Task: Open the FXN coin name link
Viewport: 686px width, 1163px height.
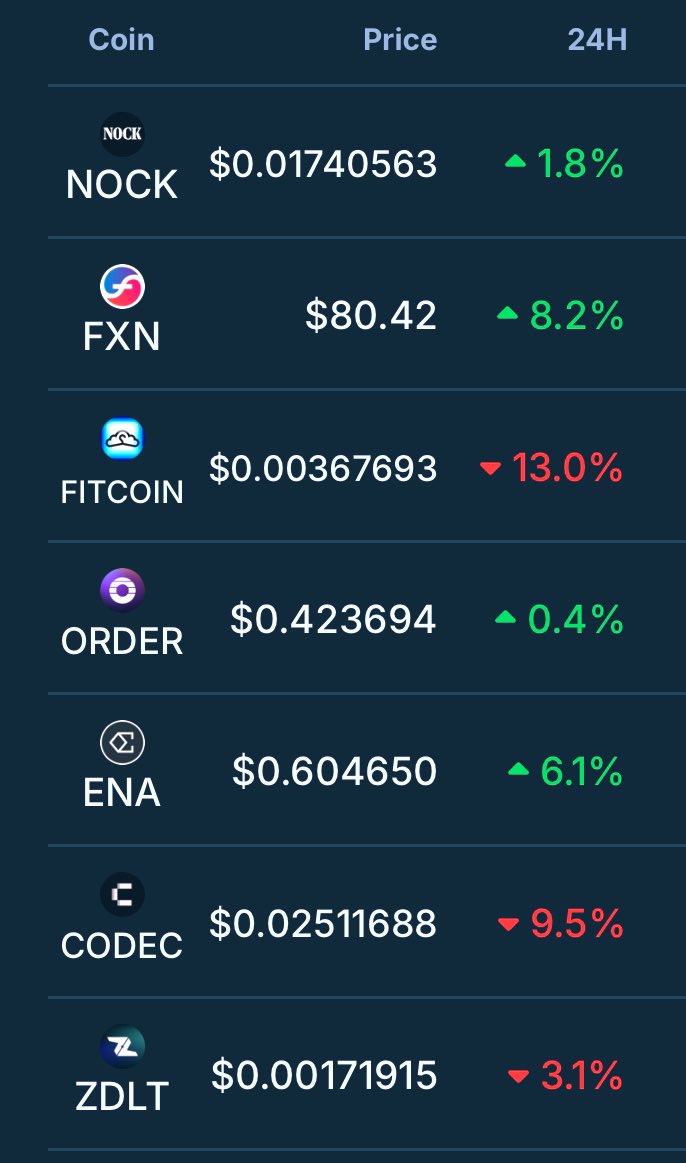Action: coord(122,337)
